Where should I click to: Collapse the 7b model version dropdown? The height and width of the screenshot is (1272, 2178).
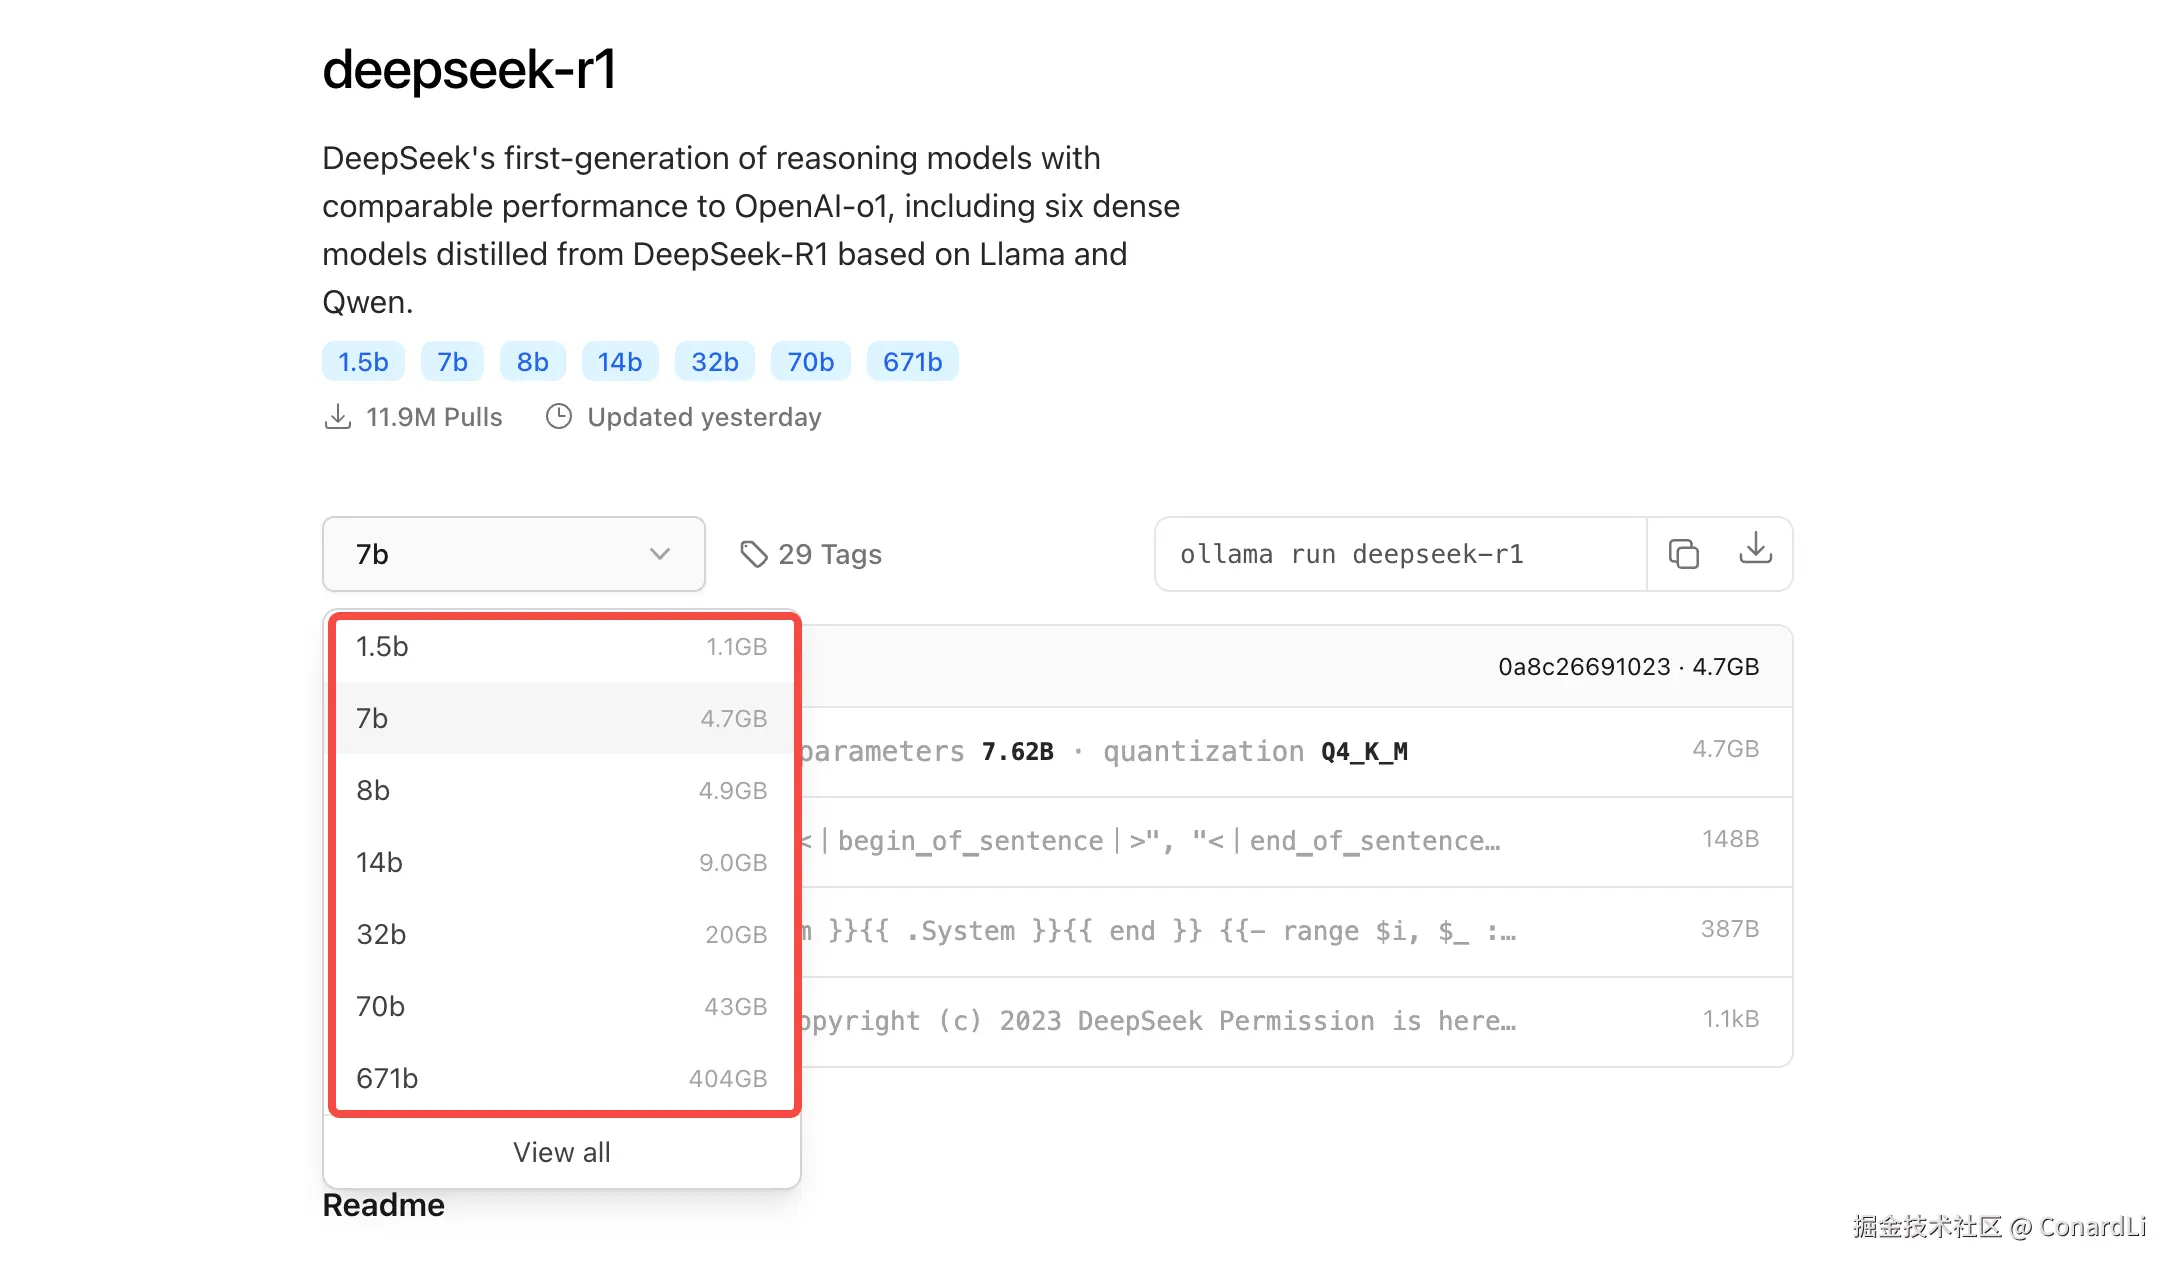pyautogui.click(x=513, y=554)
